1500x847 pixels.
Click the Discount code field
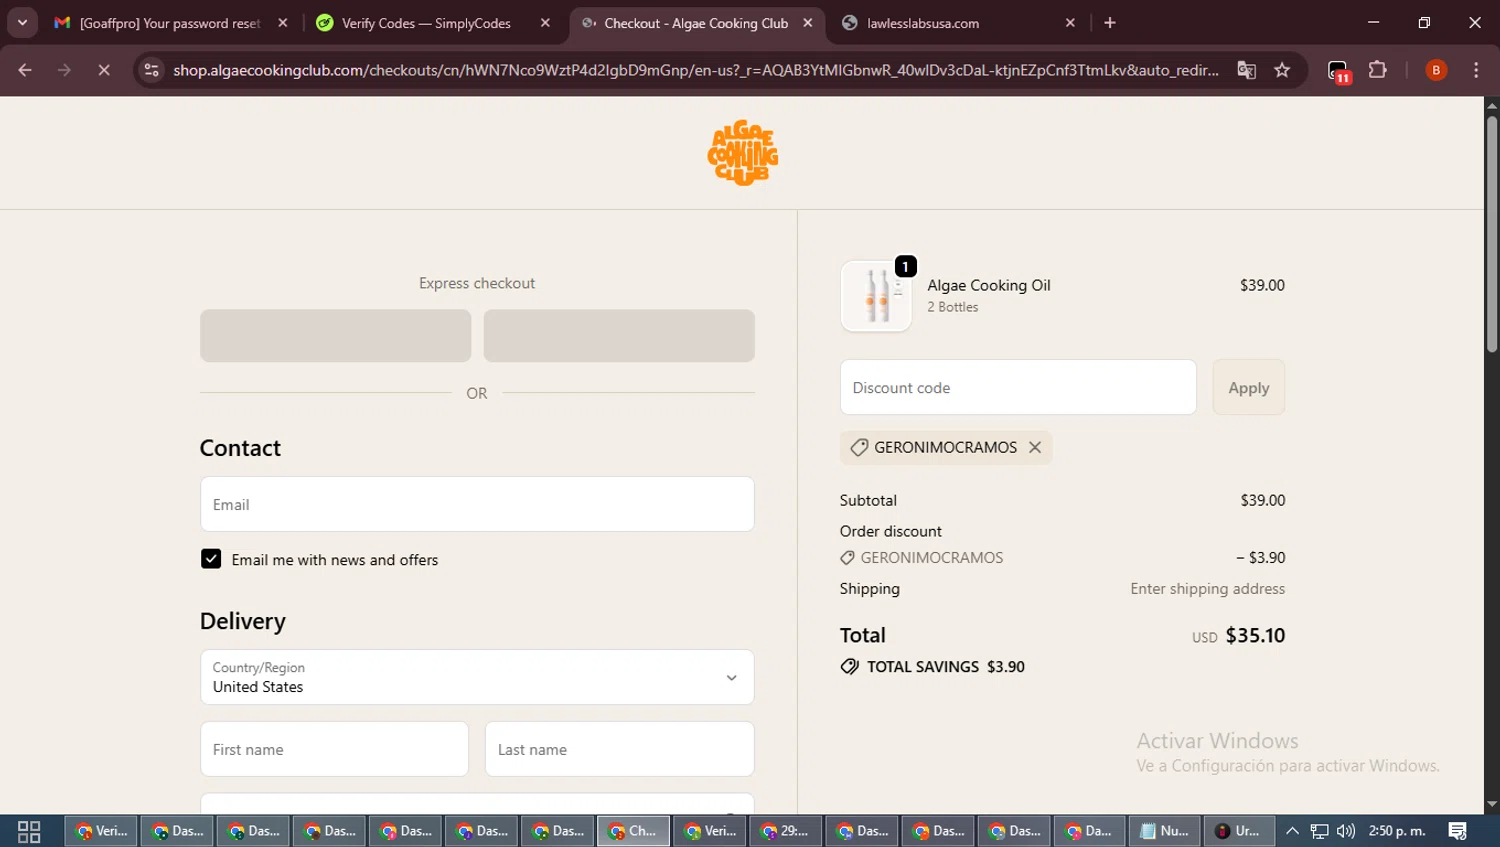1018,387
